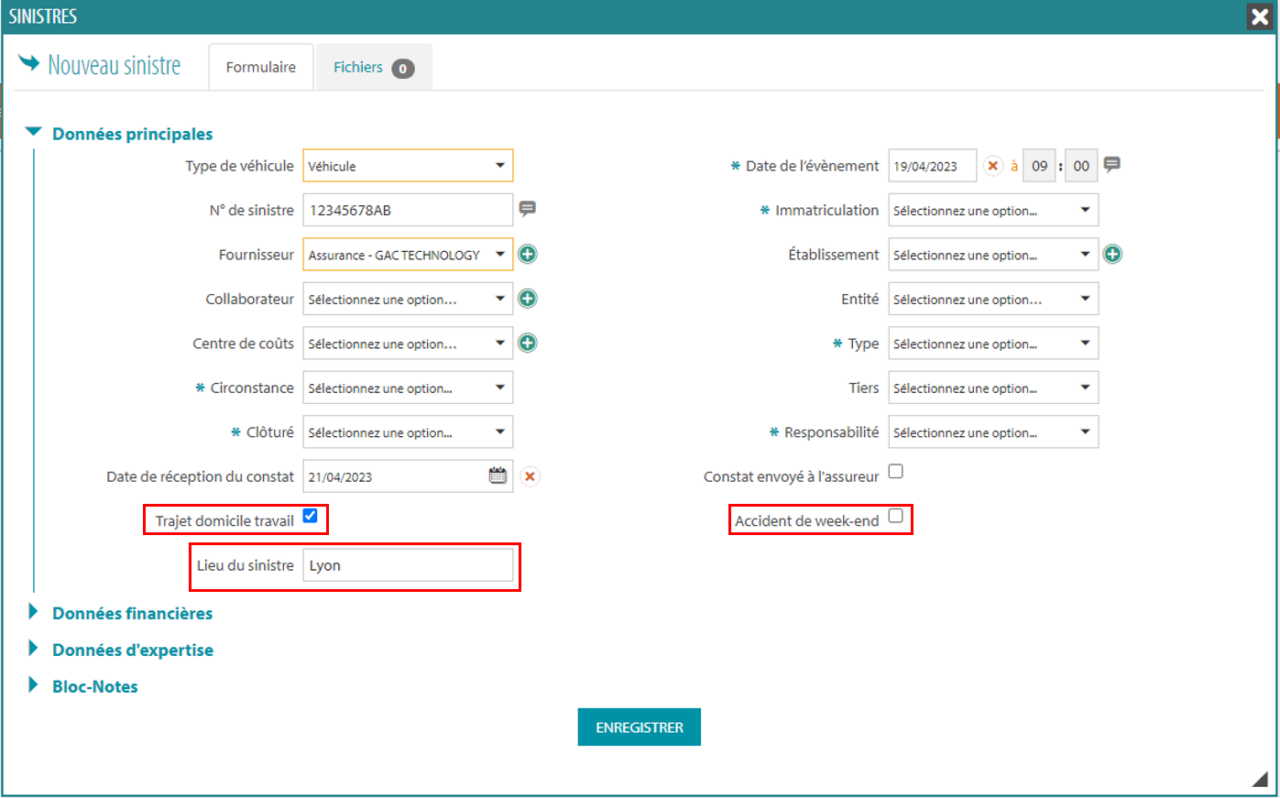Select the Formulaire tab
This screenshot has height=798, width=1280.
(x=260, y=68)
